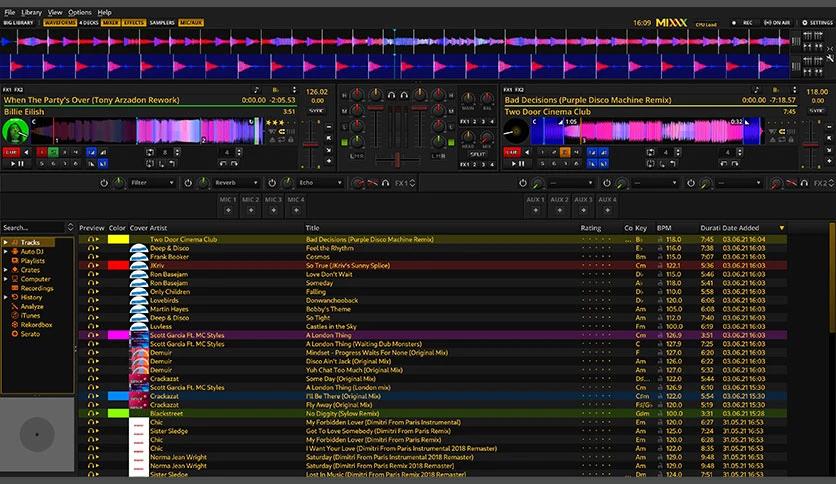This screenshot has height=484, width=836.
Task: Open the File menu
Action: click(x=10, y=12)
